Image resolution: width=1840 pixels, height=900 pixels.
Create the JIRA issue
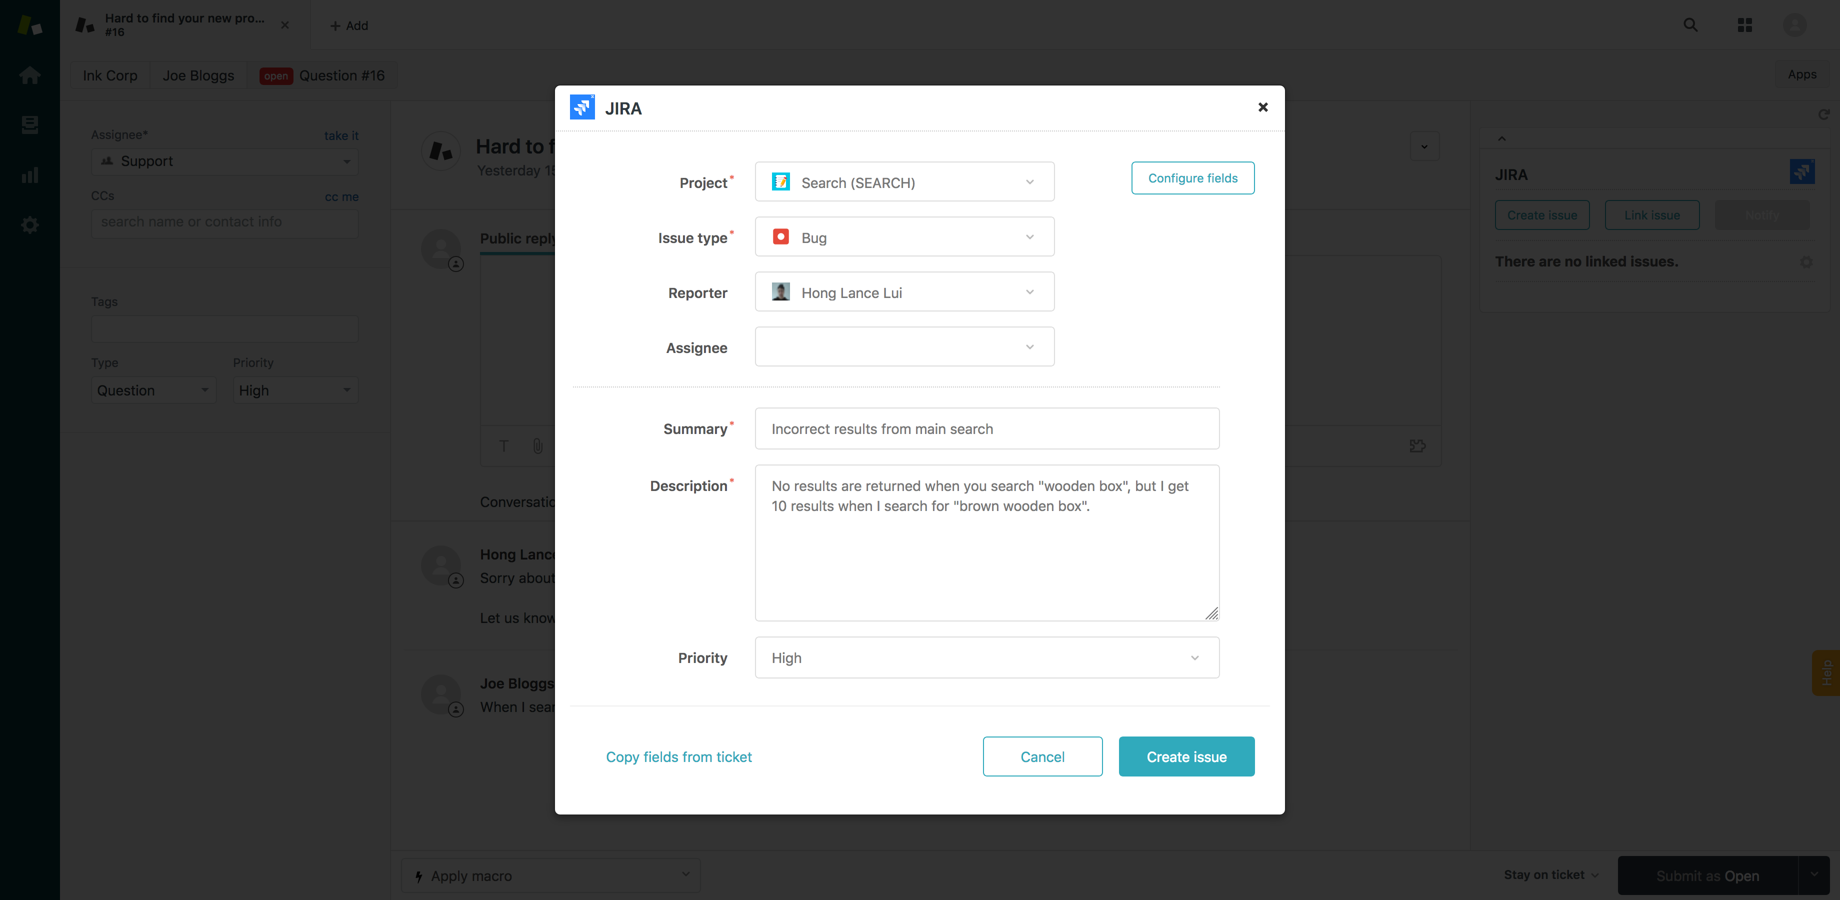point(1186,756)
